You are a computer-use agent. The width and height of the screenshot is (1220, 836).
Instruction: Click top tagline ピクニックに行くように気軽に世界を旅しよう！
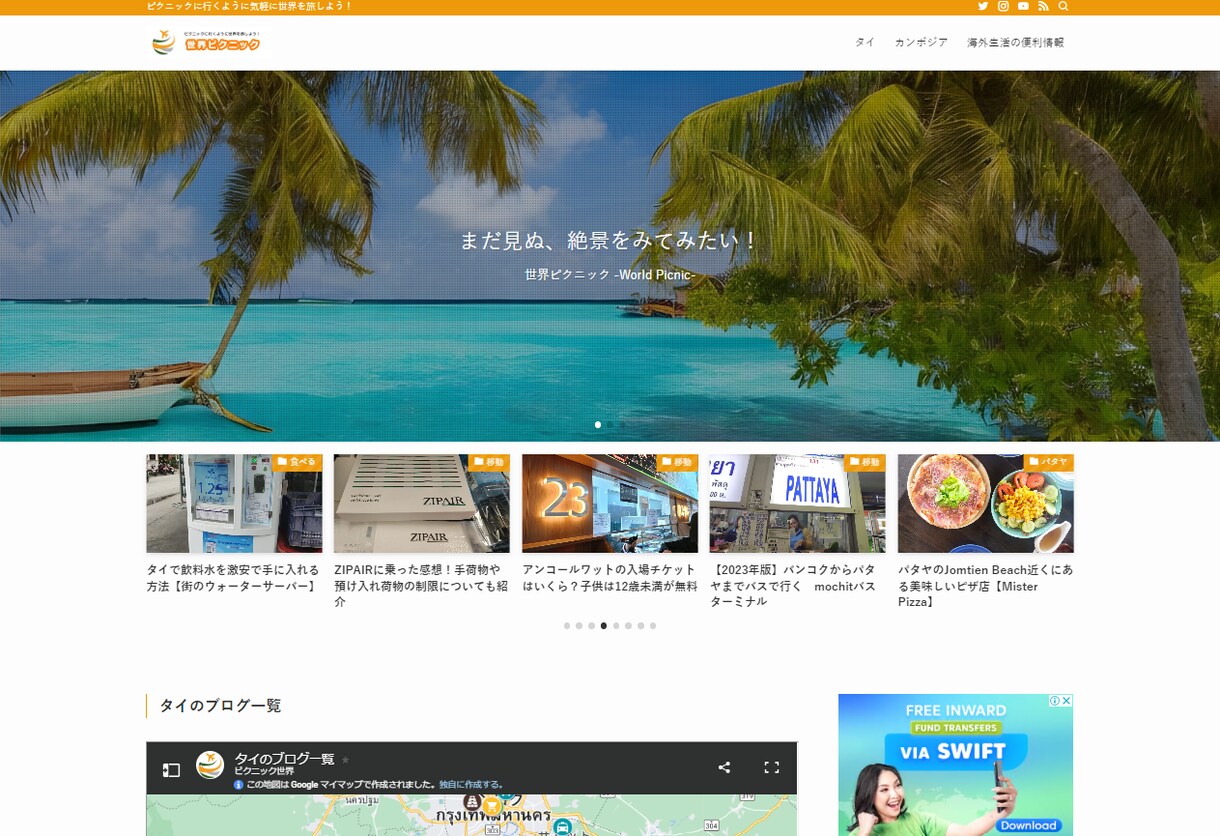(x=250, y=6)
